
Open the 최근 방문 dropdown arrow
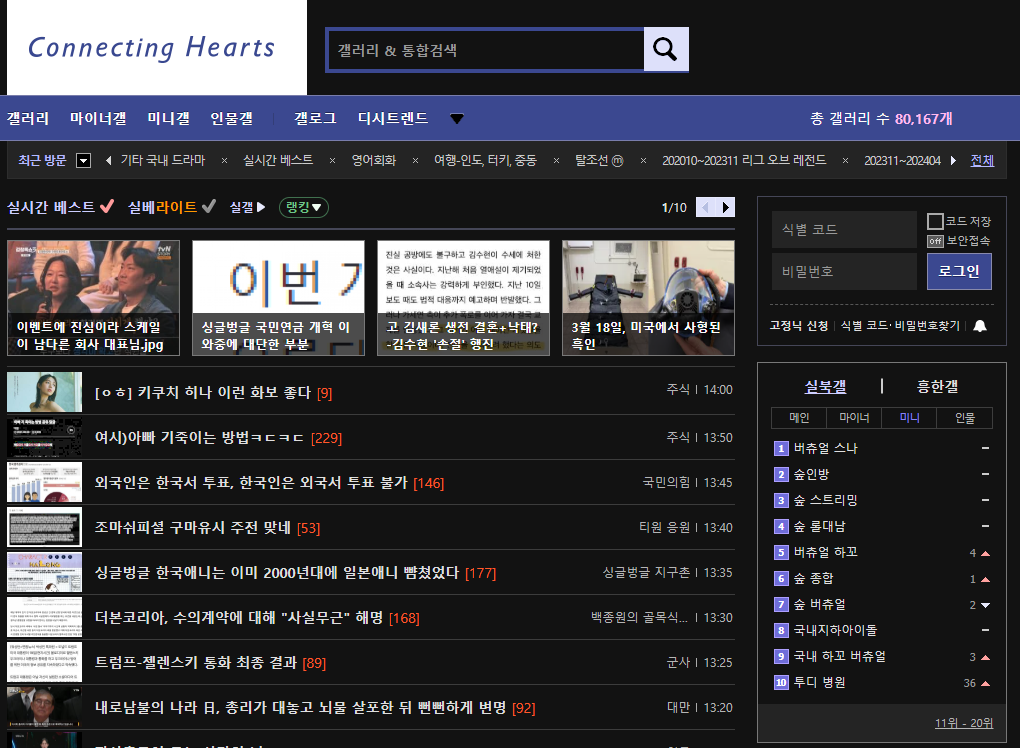pyautogui.click(x=84, y=161)
